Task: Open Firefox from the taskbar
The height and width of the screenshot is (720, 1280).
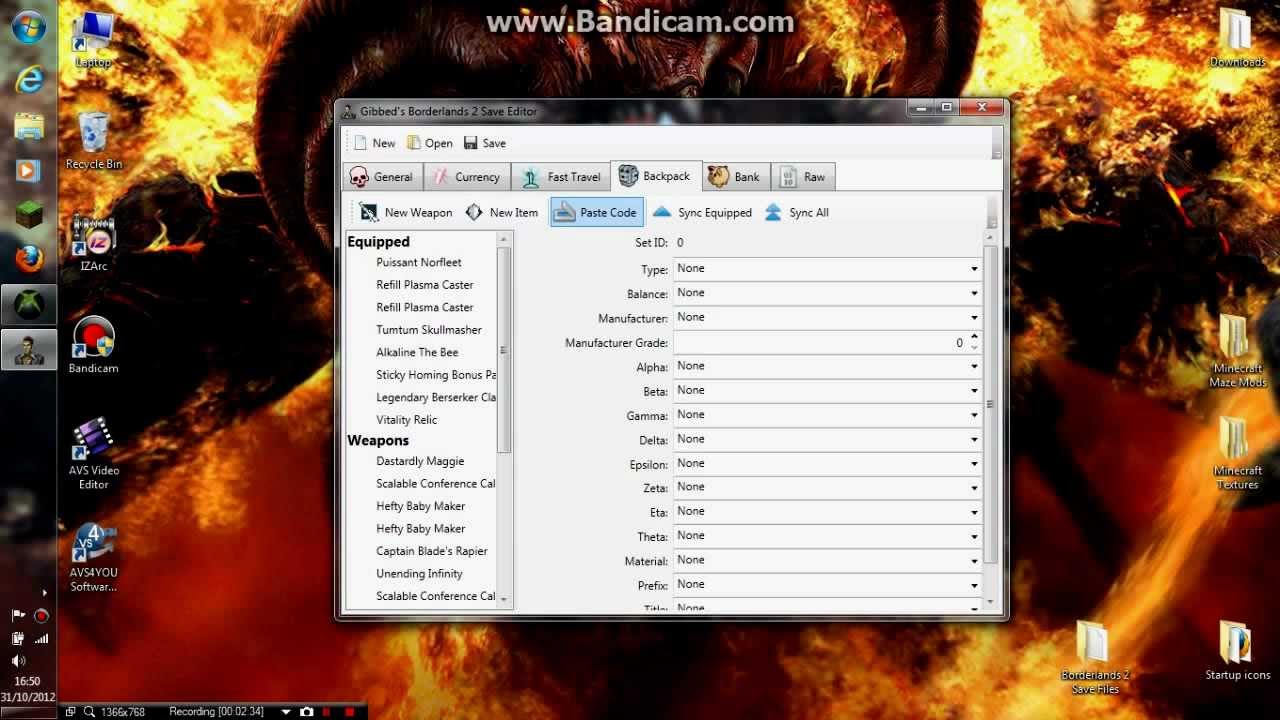Action: pyautogui.click(x=29, y=259)
